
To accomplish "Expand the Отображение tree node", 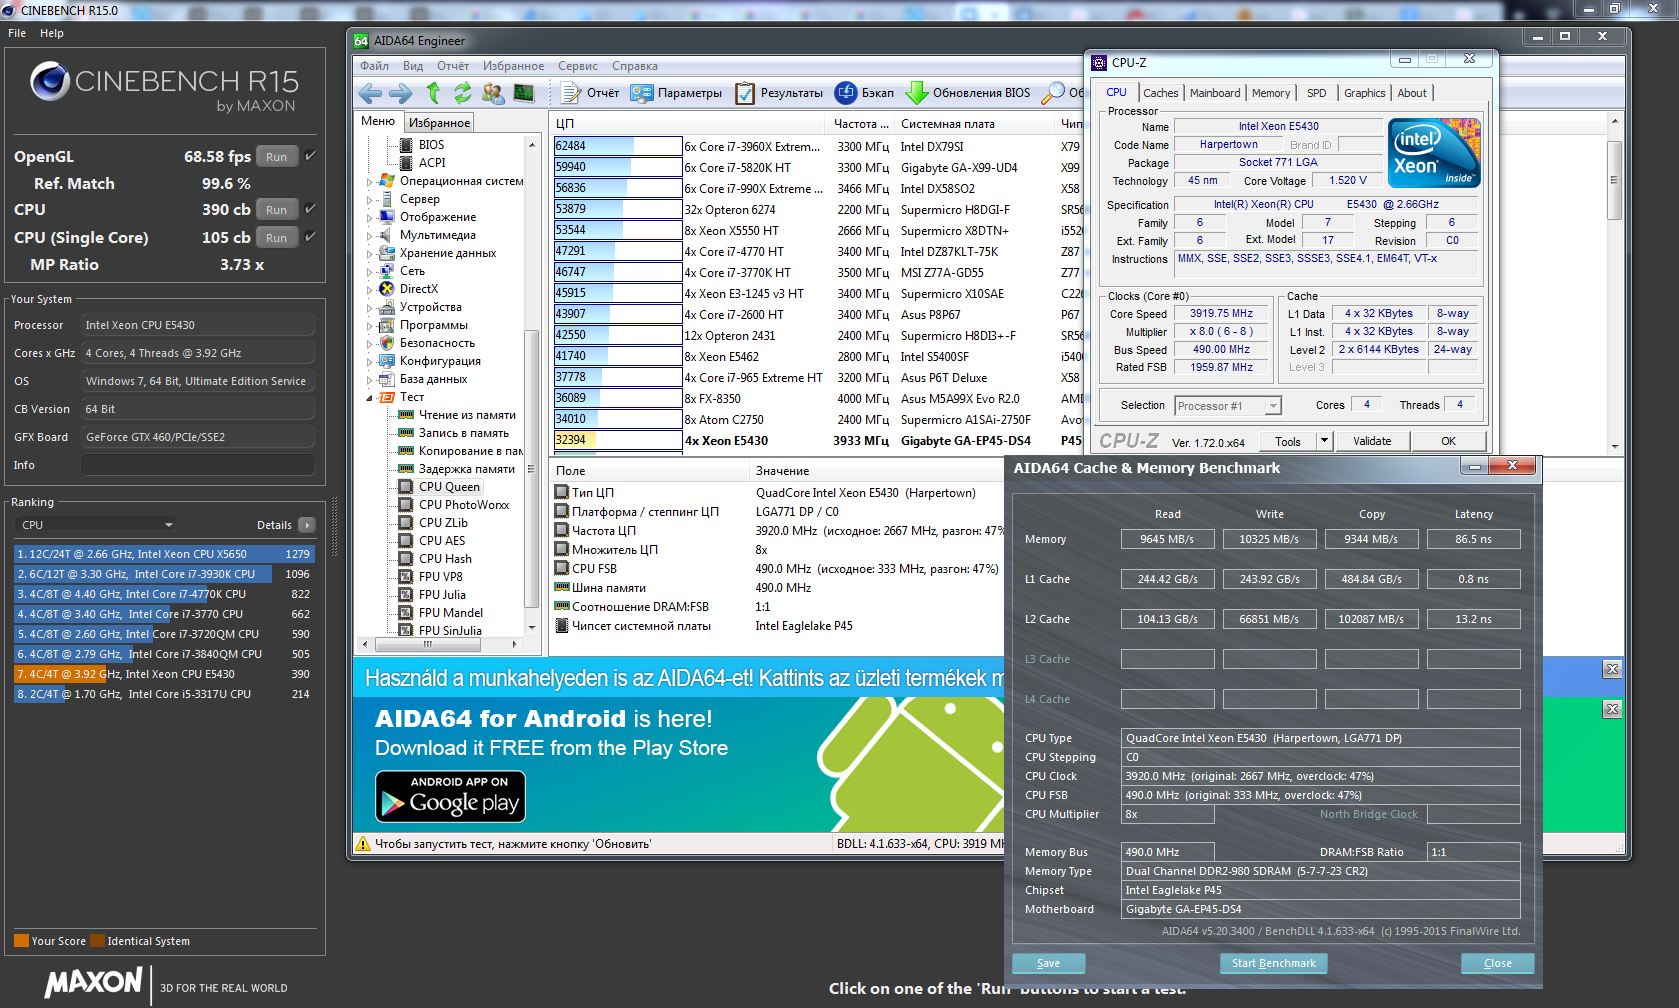I will (x=369, y=218).
